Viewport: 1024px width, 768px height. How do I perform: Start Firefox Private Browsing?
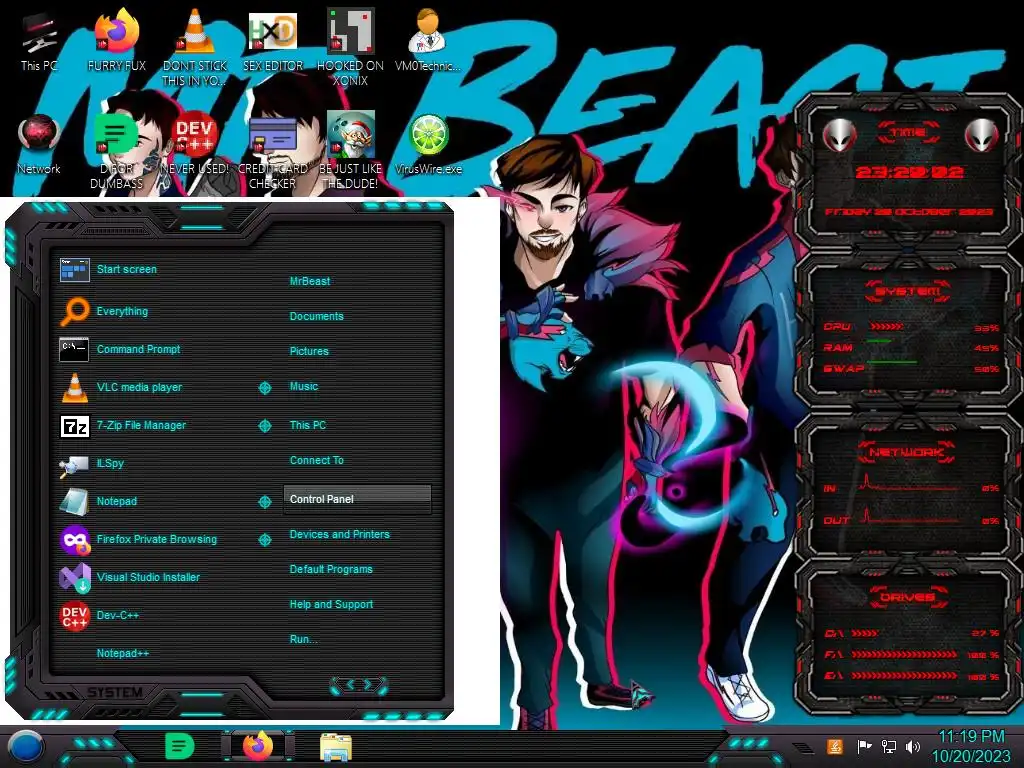coord(138,539)
